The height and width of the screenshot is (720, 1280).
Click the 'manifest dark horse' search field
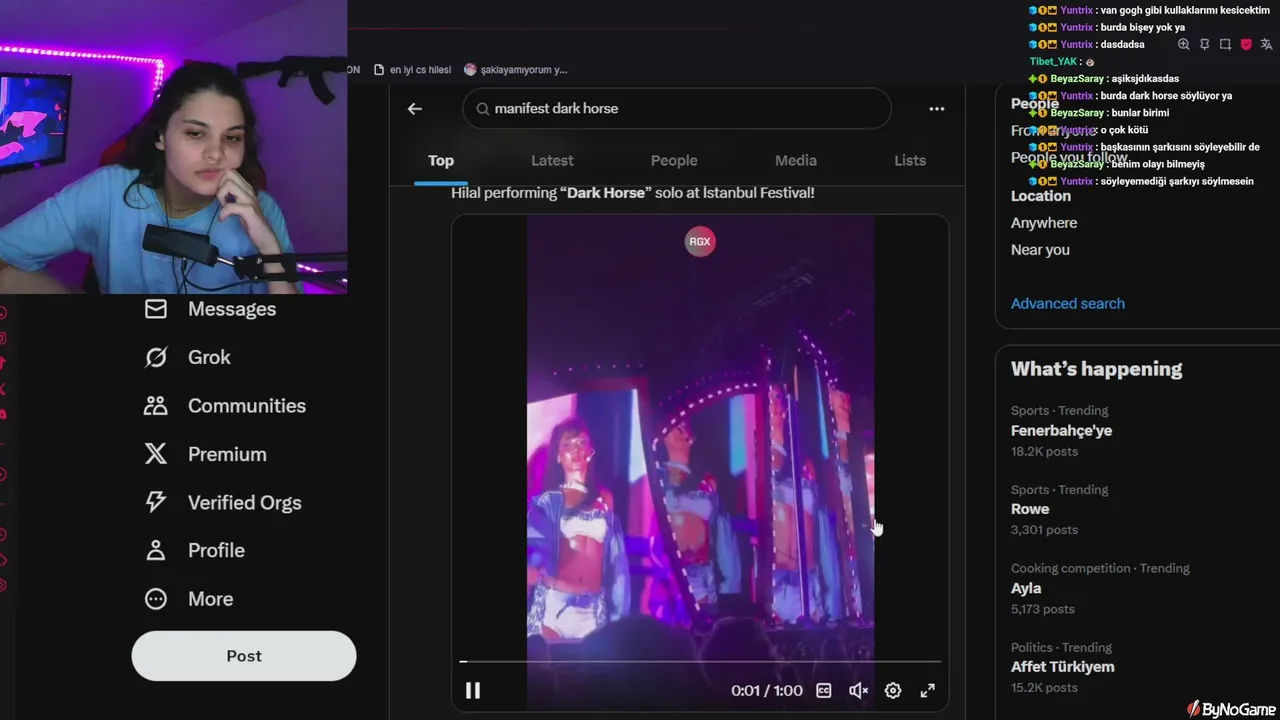coord(677,108)
